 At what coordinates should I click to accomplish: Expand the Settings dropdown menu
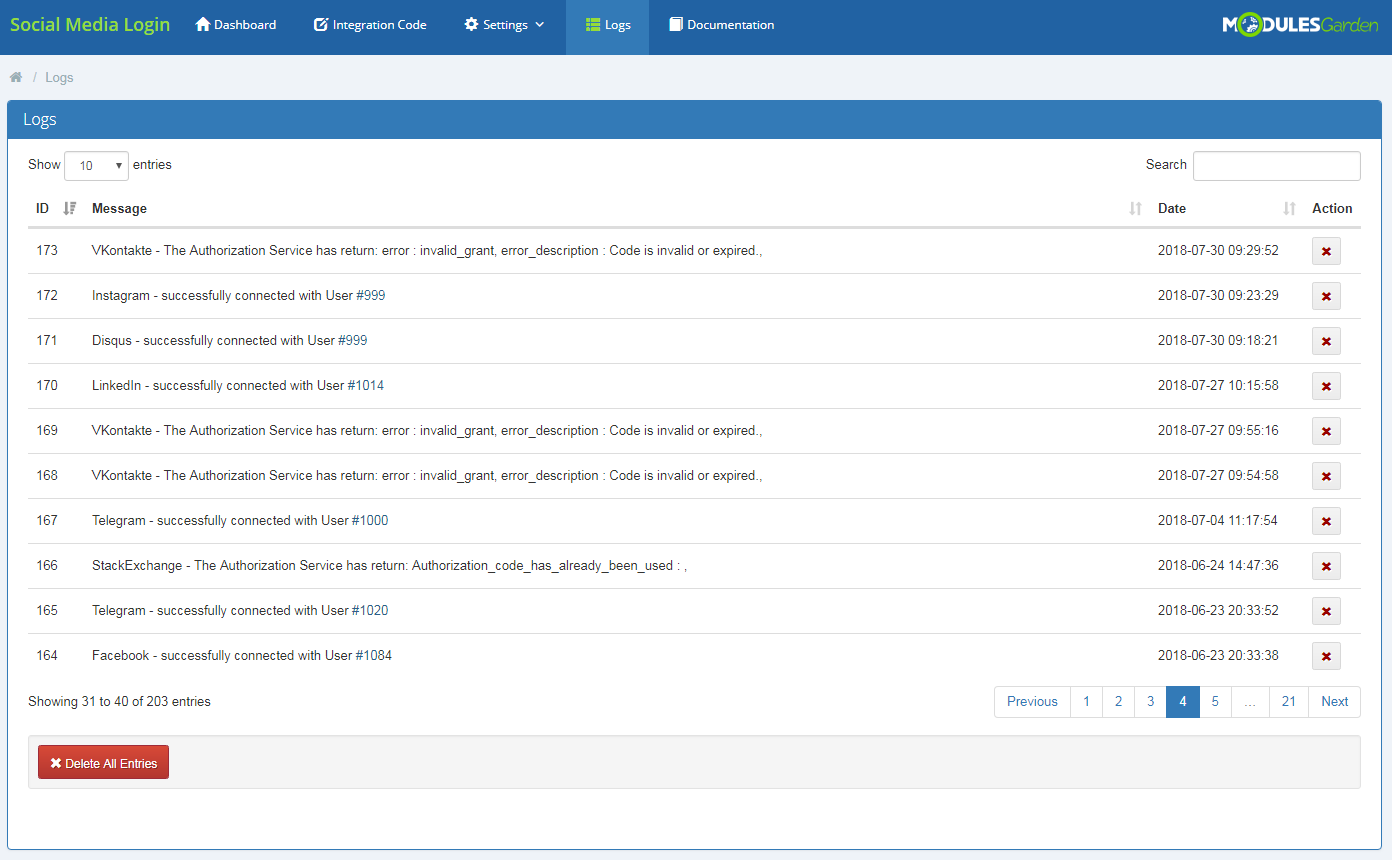(505, 25)
